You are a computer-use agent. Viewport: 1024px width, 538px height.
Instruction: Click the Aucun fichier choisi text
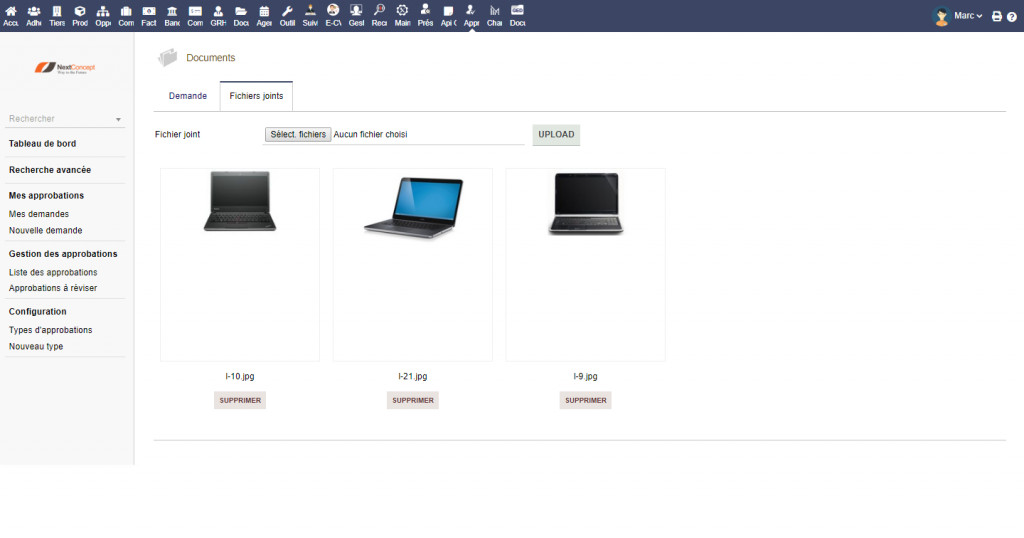point(370,134)
